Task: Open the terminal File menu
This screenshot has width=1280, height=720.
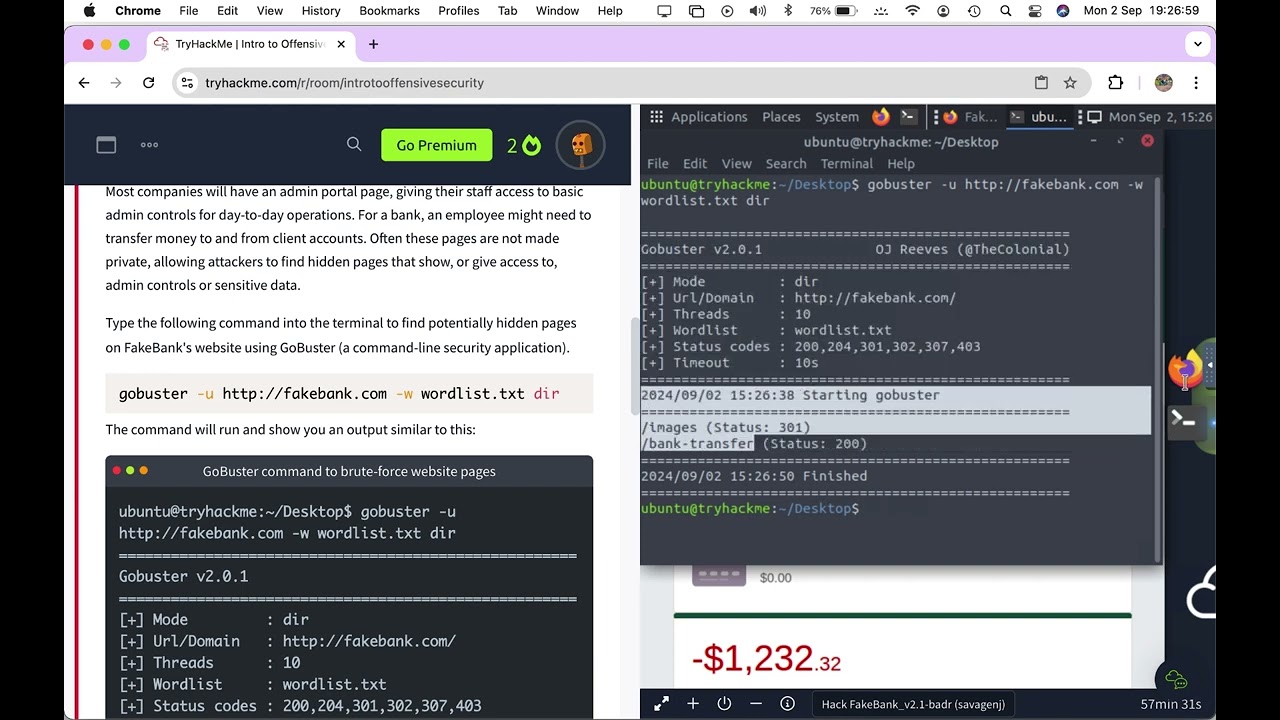Action: coord(658,164)
